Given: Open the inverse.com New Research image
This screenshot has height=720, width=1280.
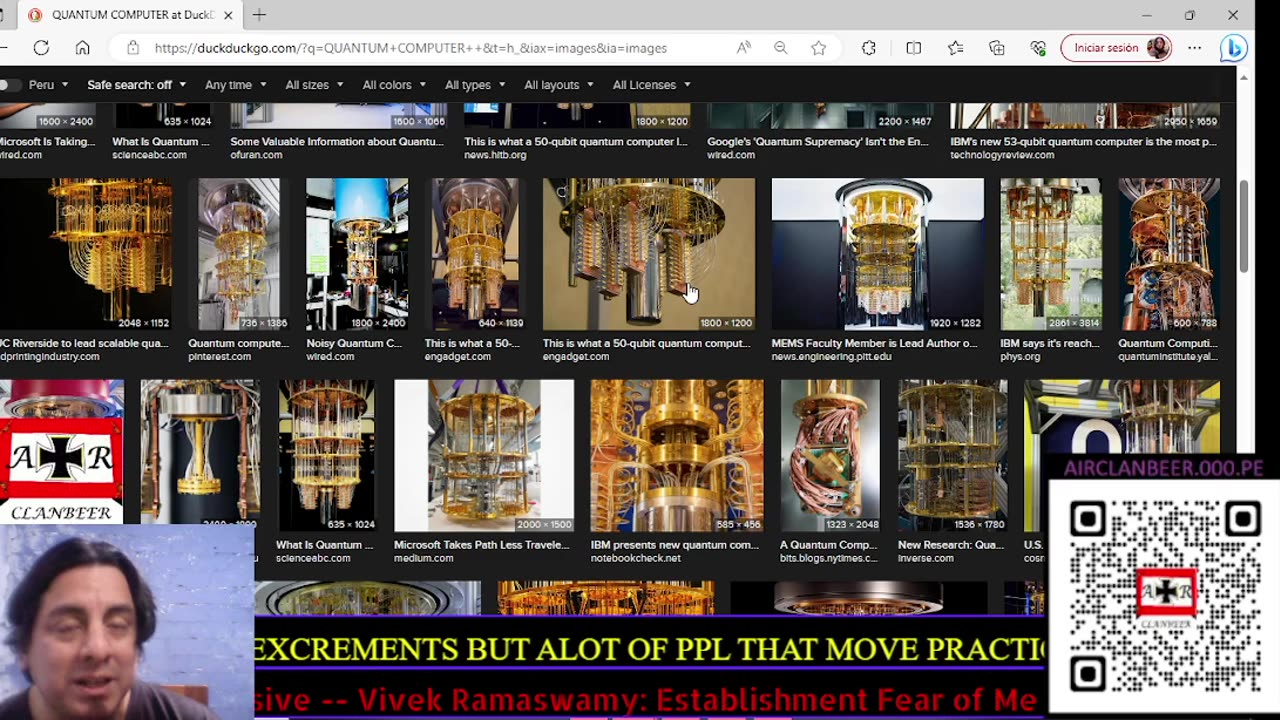Looking at the screenshot, I should pos(952,455).
